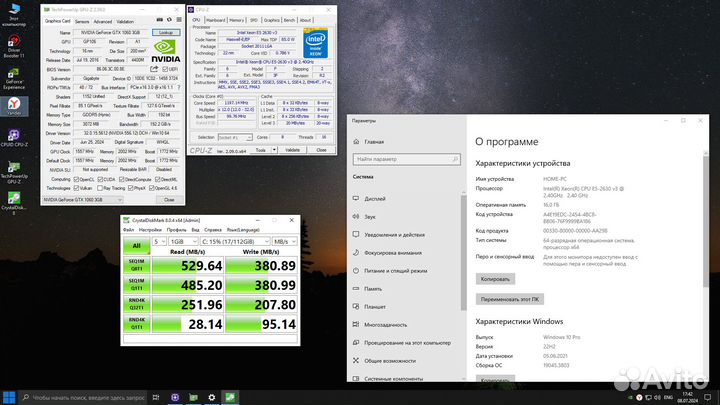Launch Driver Booster 11 desktop shortcut
720x405 pixels.
click(x=14, y=46)
